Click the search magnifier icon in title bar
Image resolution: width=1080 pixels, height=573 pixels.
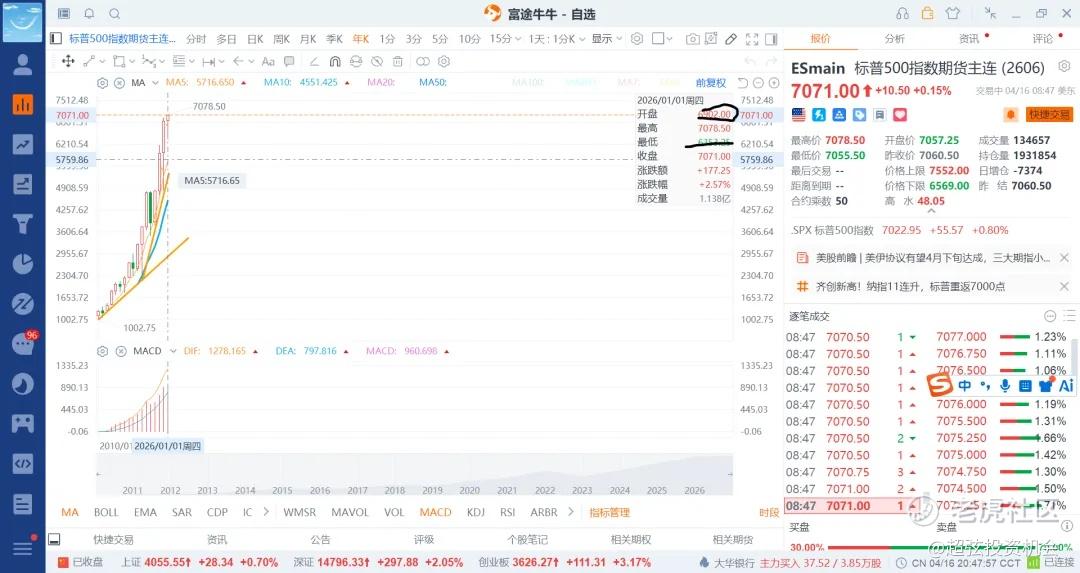click(115, 14)
